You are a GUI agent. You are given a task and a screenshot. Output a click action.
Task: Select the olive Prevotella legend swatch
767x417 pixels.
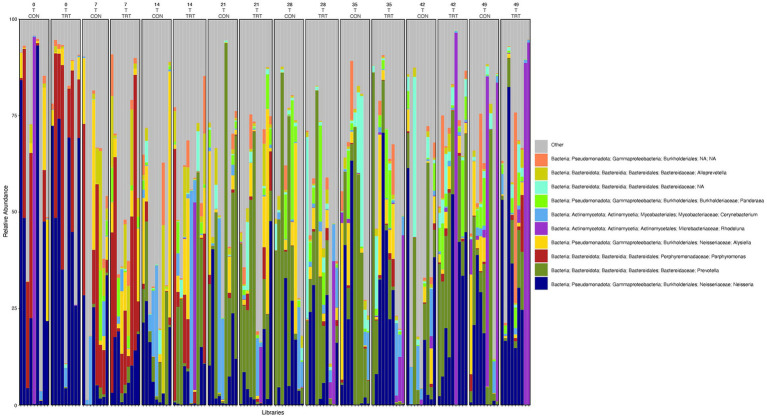click(x=541, y=270)
